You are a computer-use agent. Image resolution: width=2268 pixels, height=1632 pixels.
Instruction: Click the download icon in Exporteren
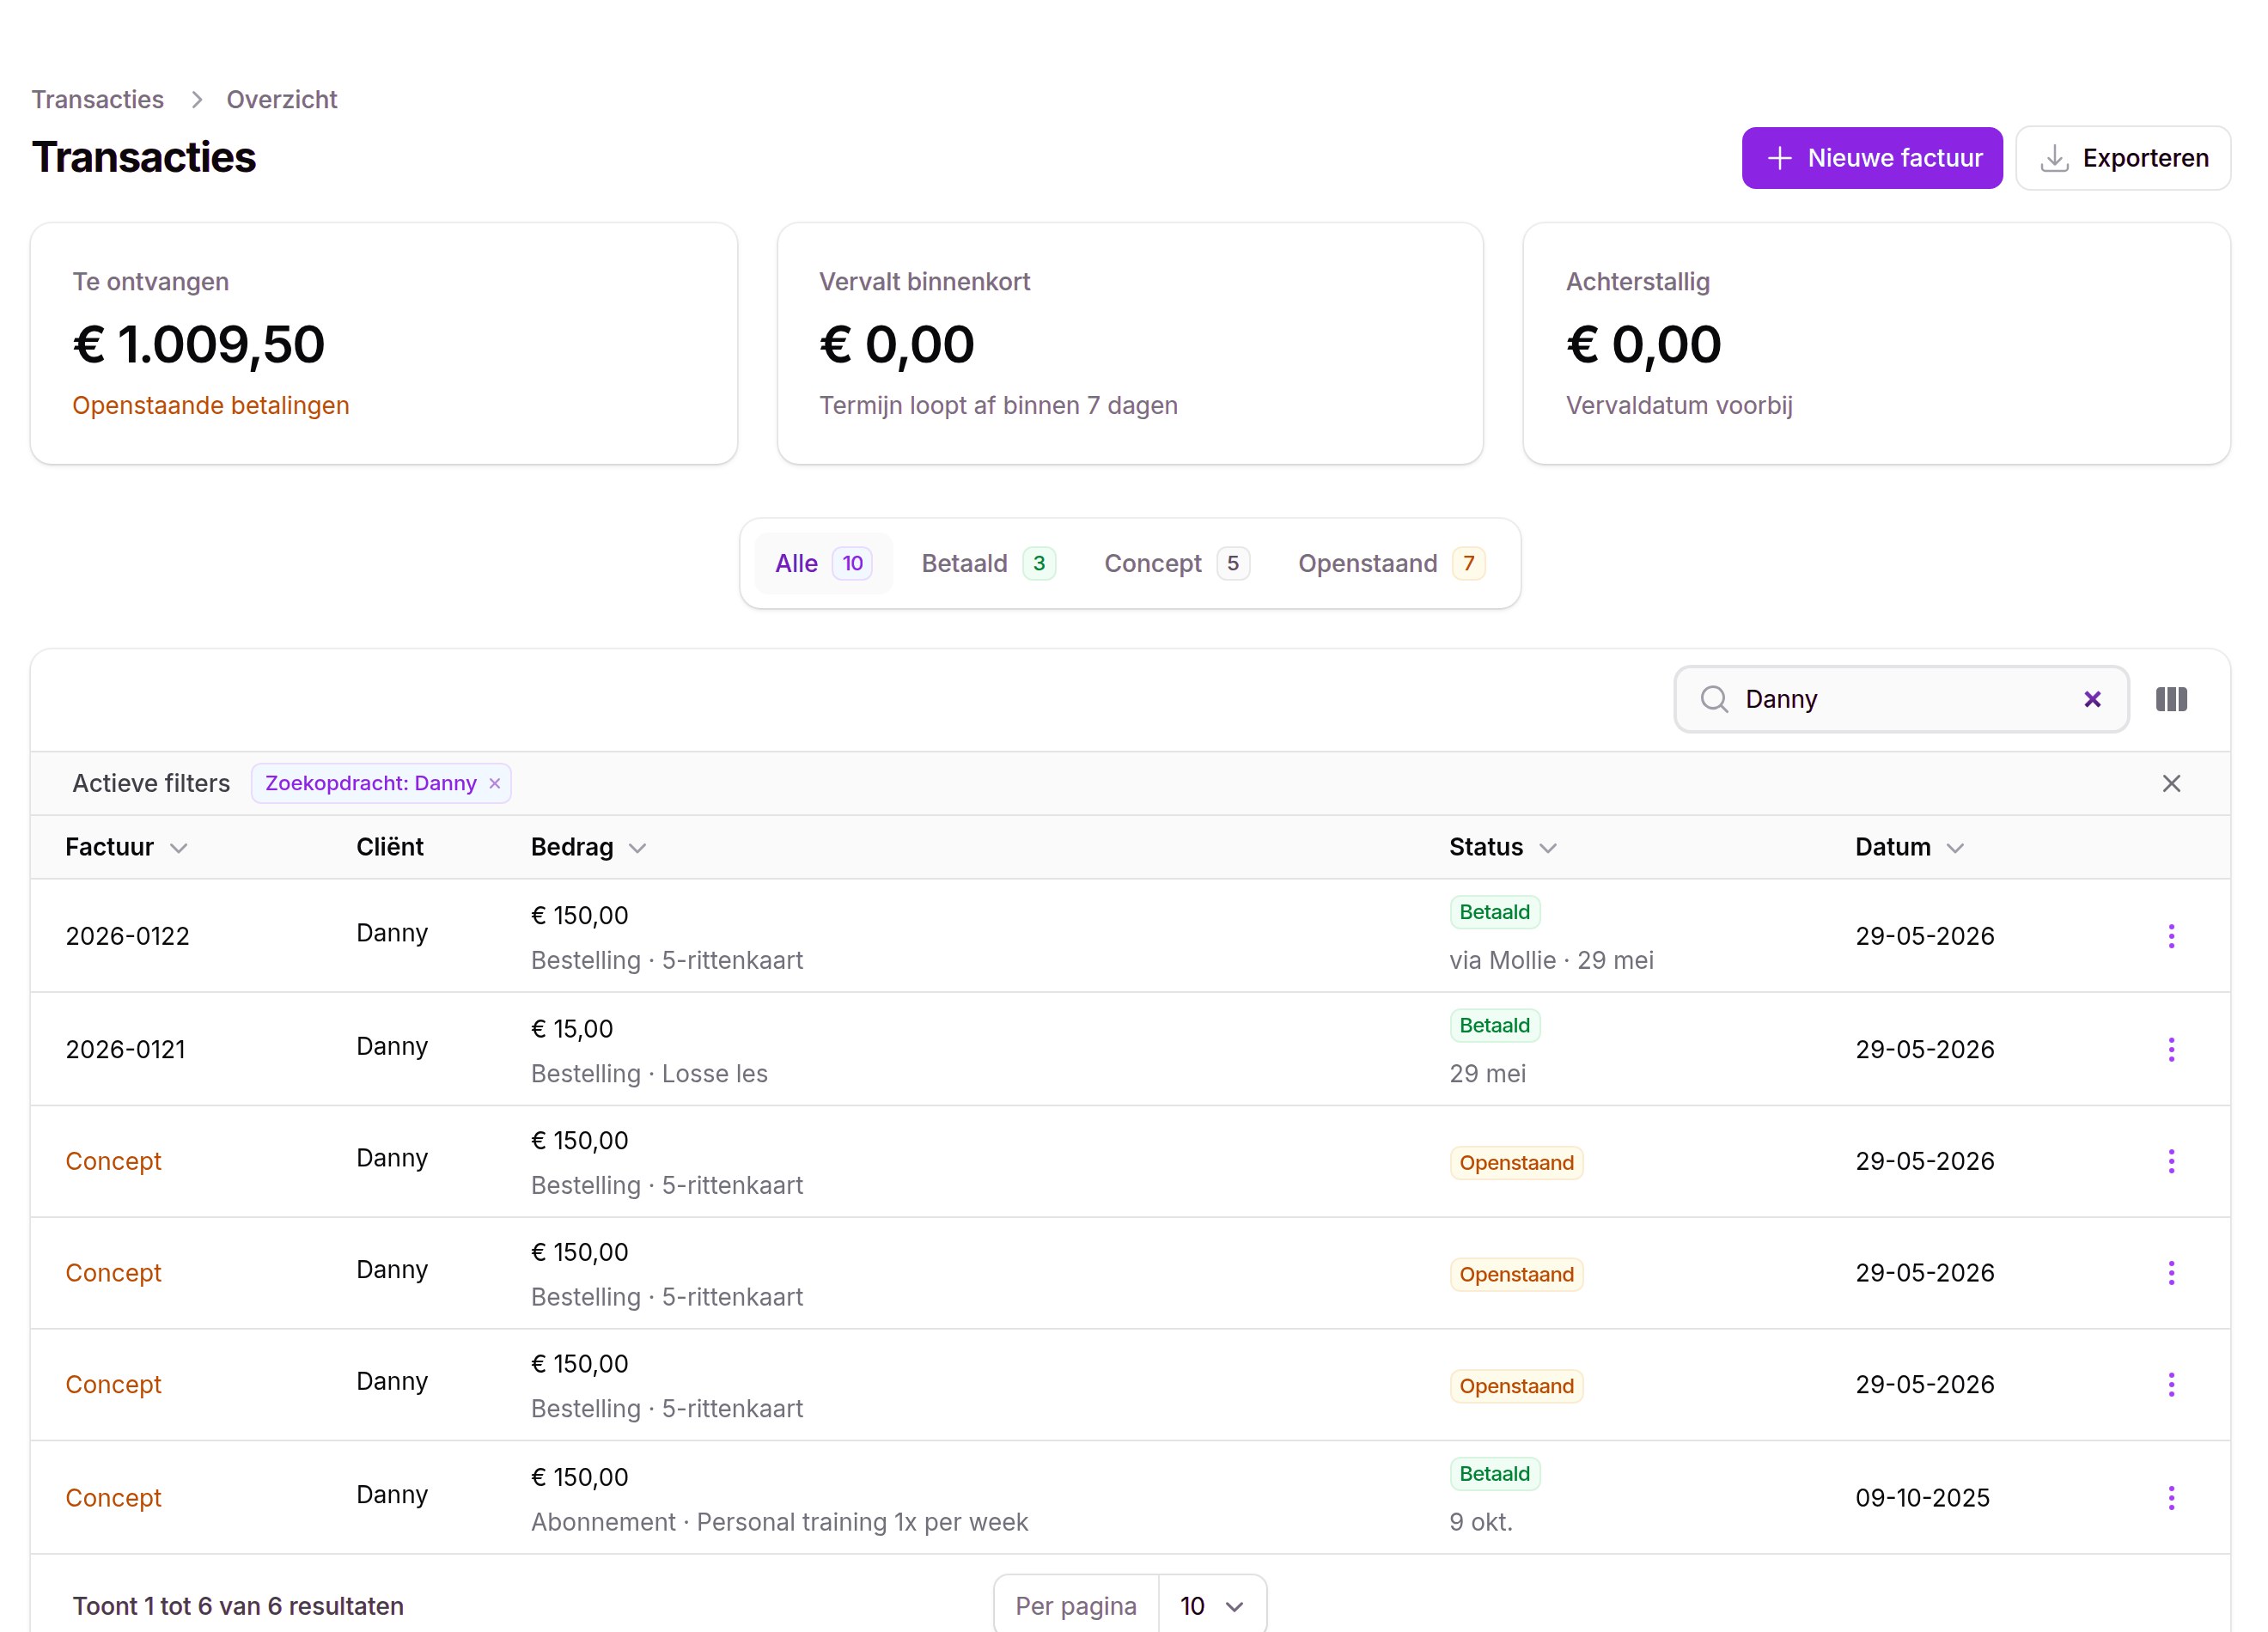(2054, 158)
